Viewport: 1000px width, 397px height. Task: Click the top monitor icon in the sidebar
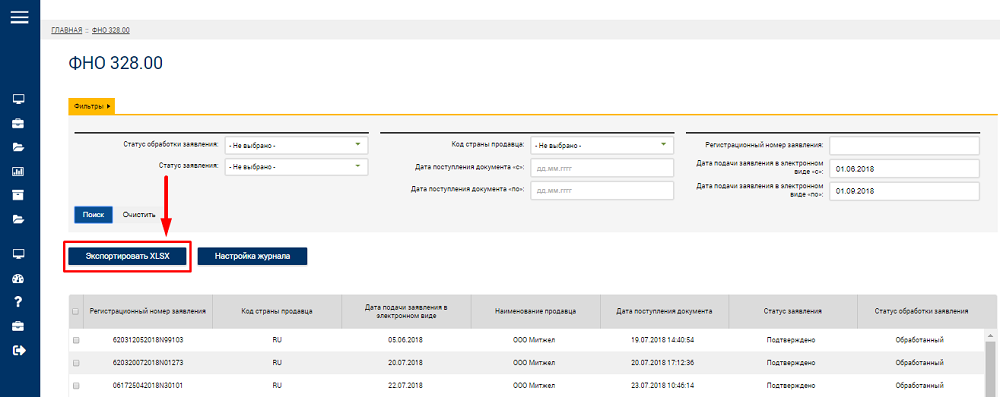[18, 99]
